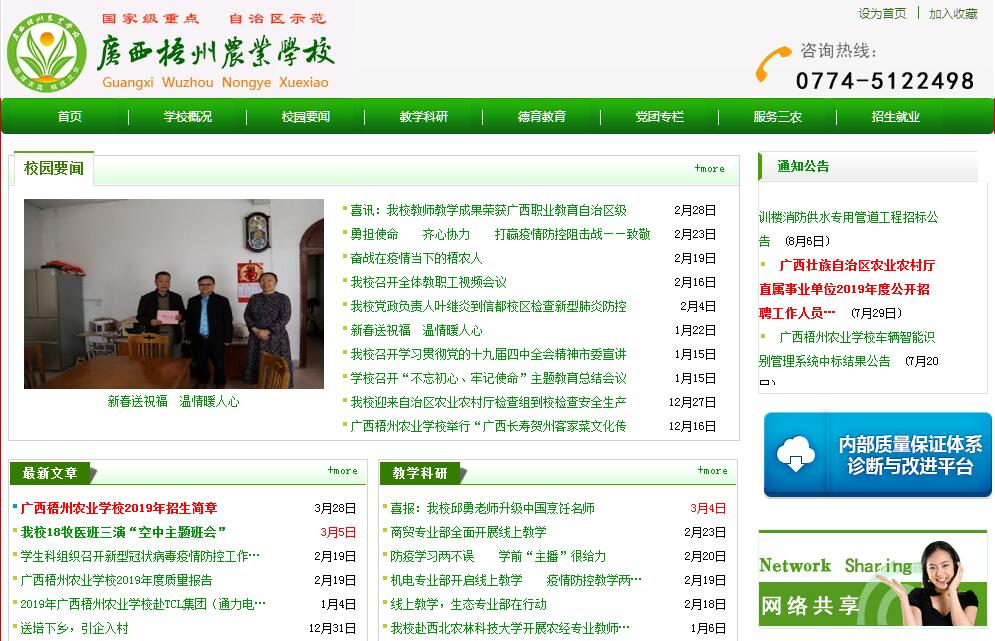Open 2019年招生简章 article link
995x641 pixels.
(x=119, y=508)
